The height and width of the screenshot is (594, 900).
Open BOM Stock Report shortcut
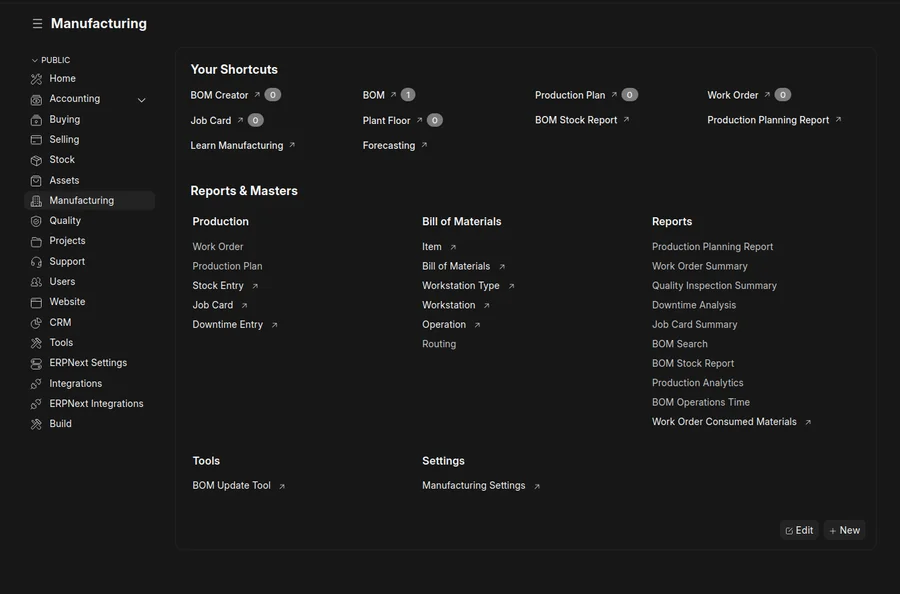(576, 120)
